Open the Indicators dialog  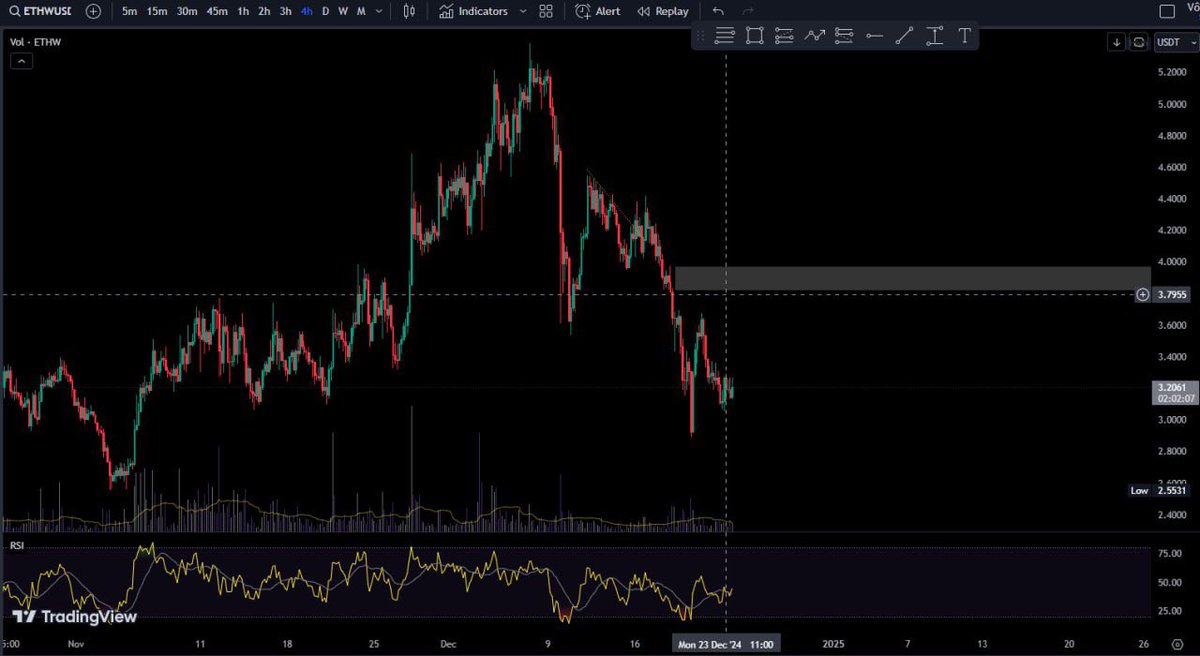coord(473,11)
